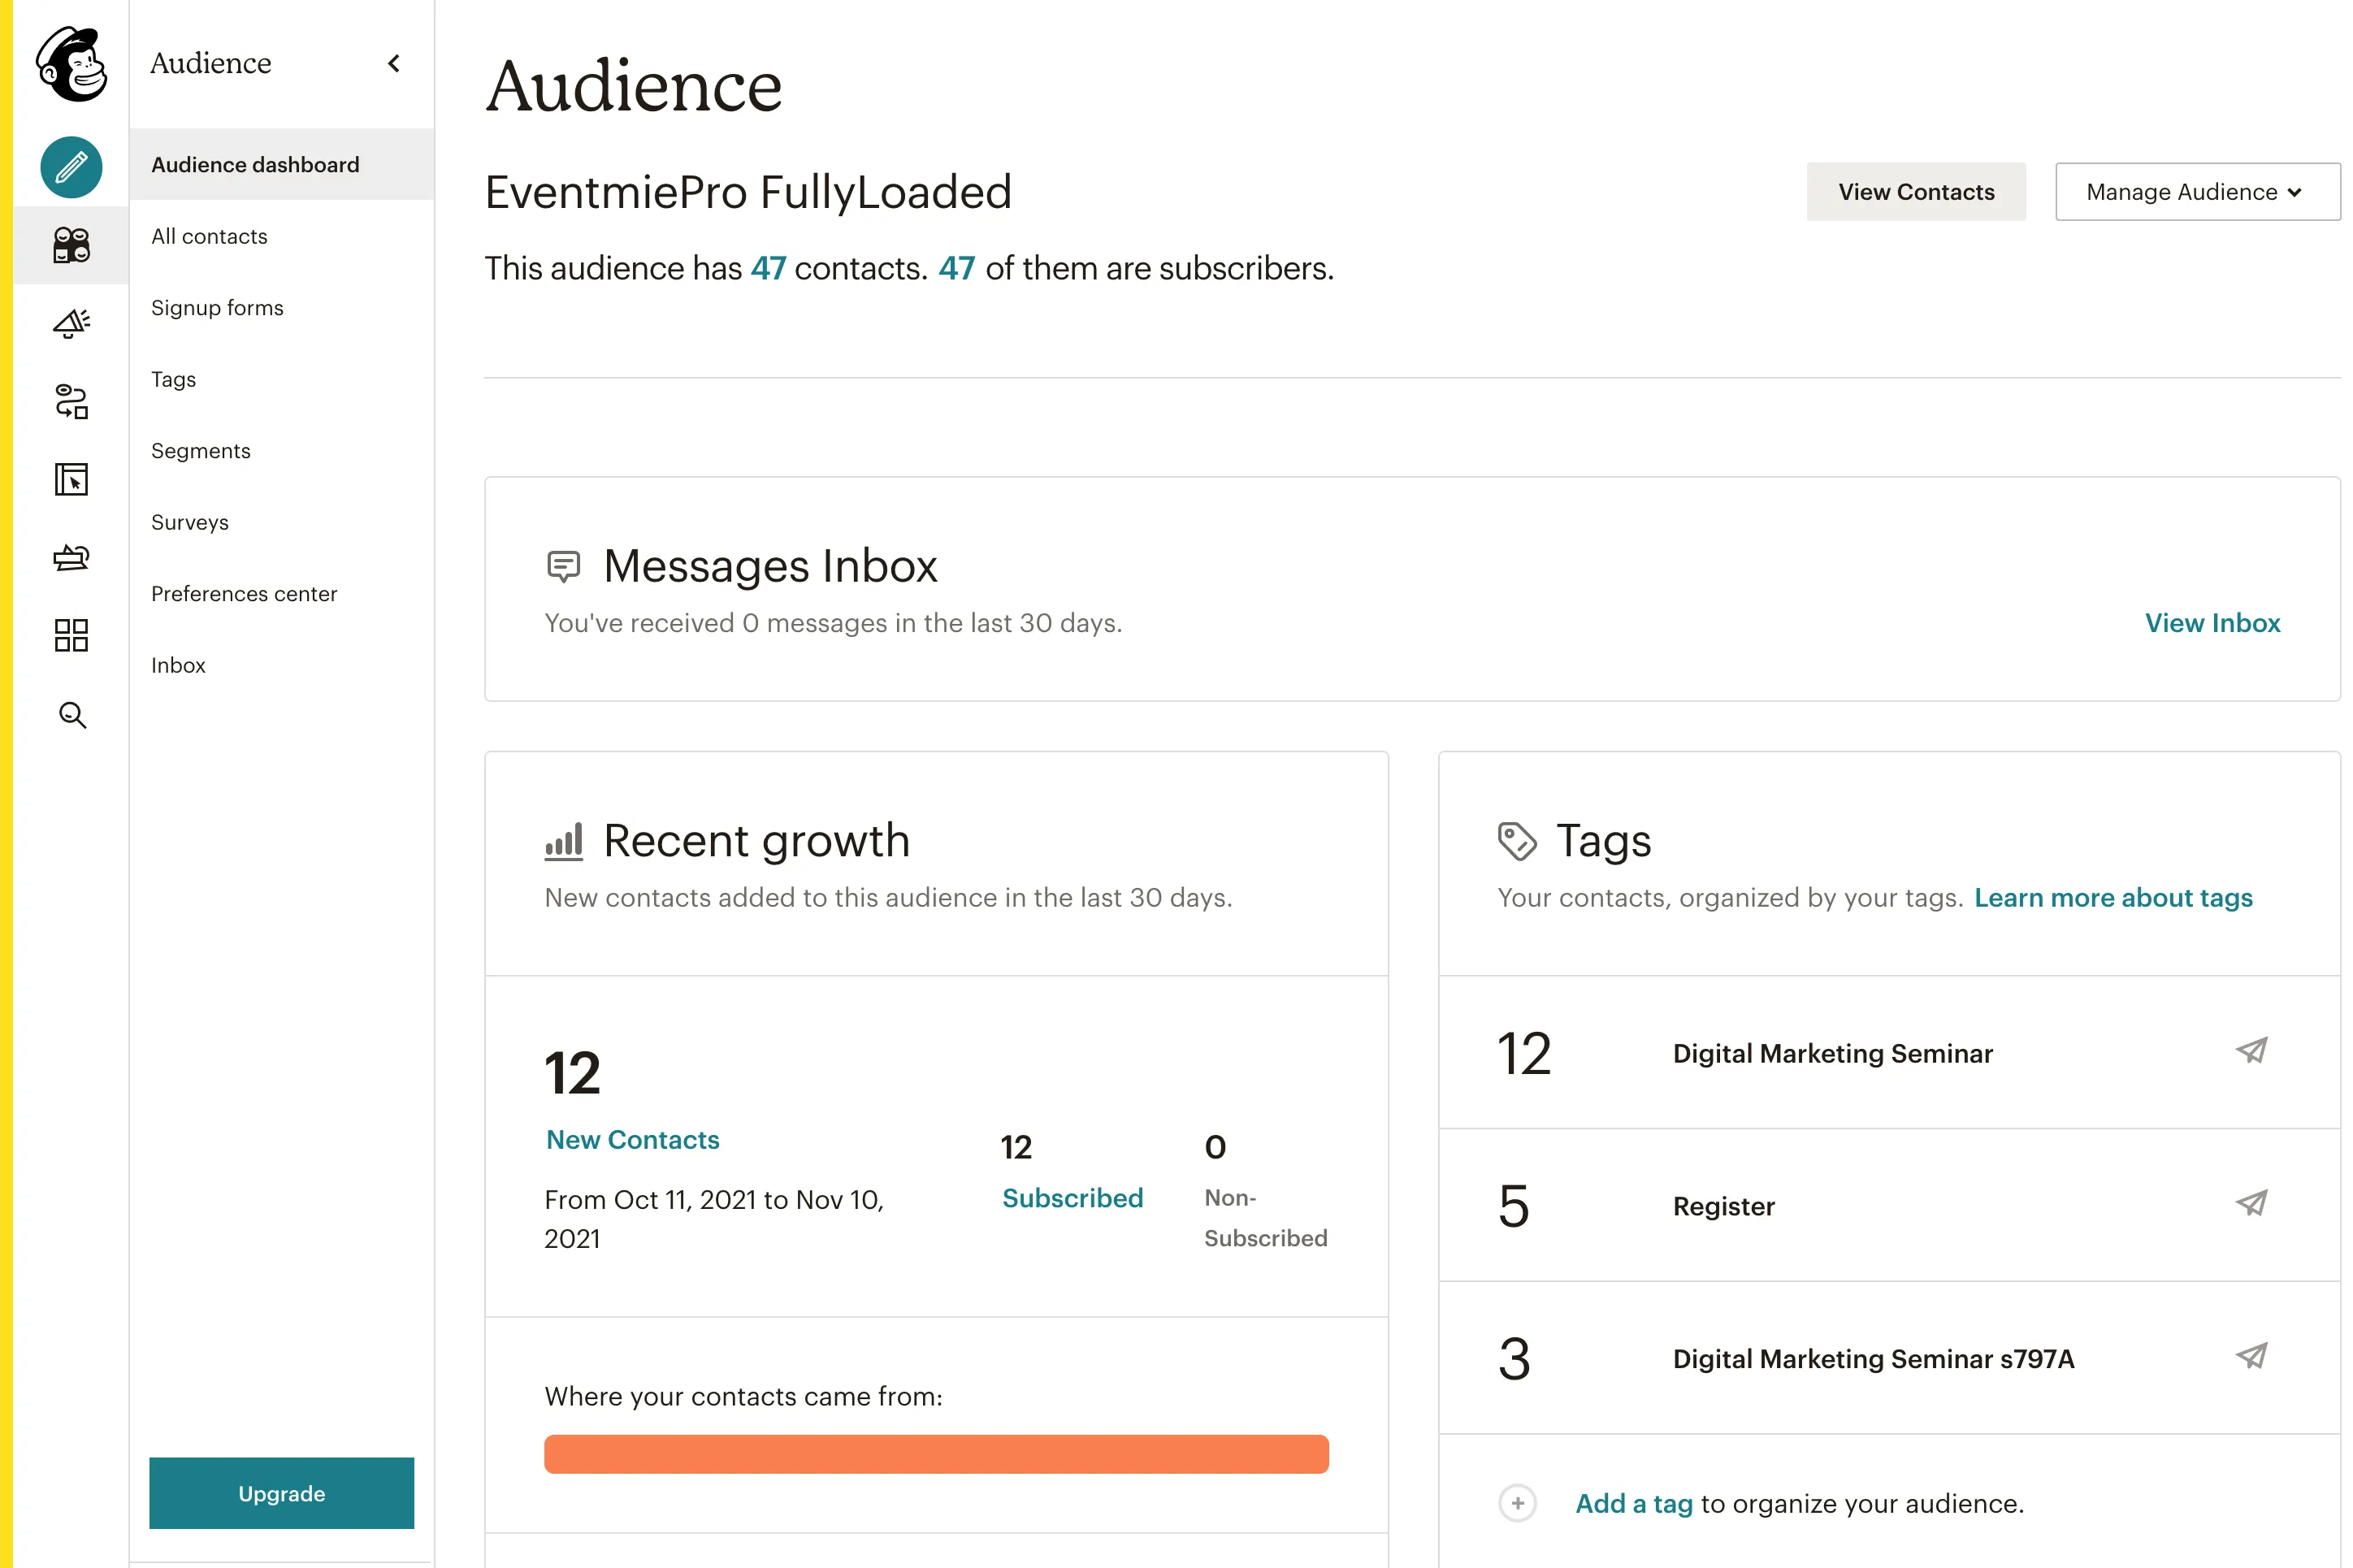
Task: Click the View Inbox link
Action: pyautogui.click(x=2212, y=622)
